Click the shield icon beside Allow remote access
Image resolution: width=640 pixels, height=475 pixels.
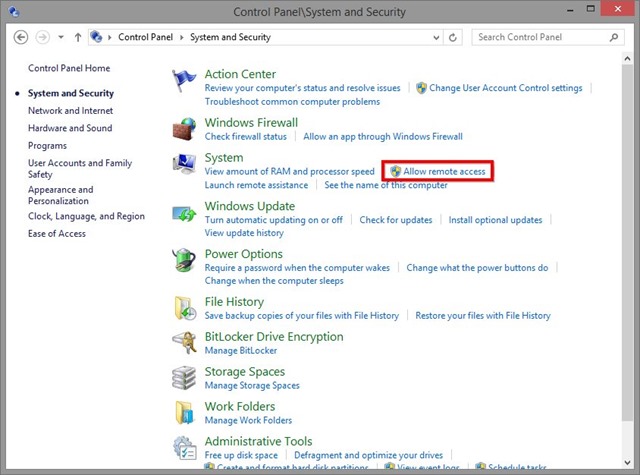tap(395, 171)
